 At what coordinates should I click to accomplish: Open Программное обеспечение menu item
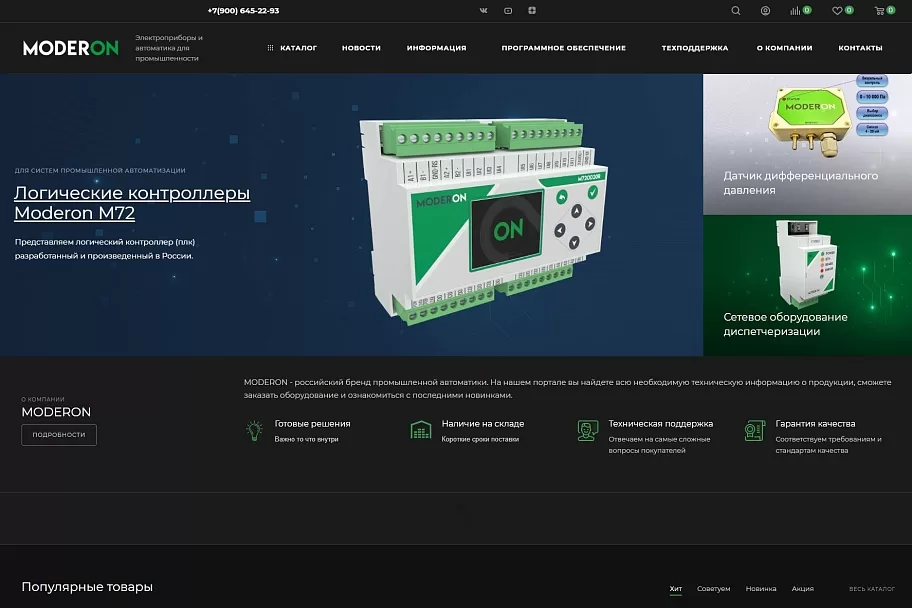pos(564,48)
